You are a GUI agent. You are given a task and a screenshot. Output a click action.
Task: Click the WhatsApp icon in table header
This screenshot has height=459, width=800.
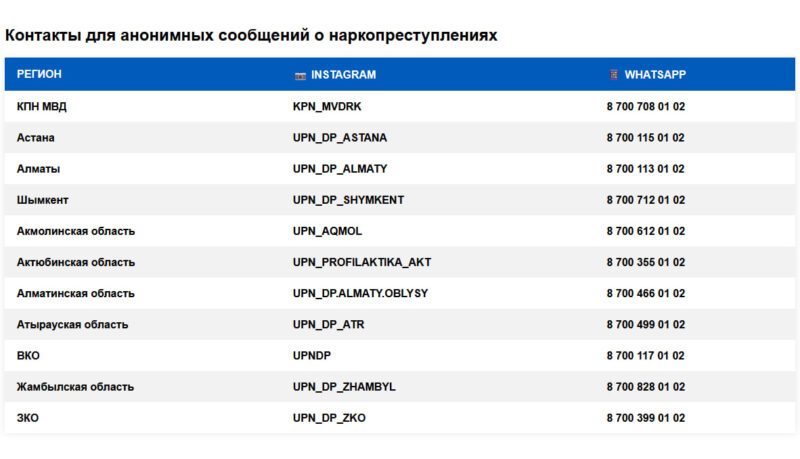pos(614,75)
